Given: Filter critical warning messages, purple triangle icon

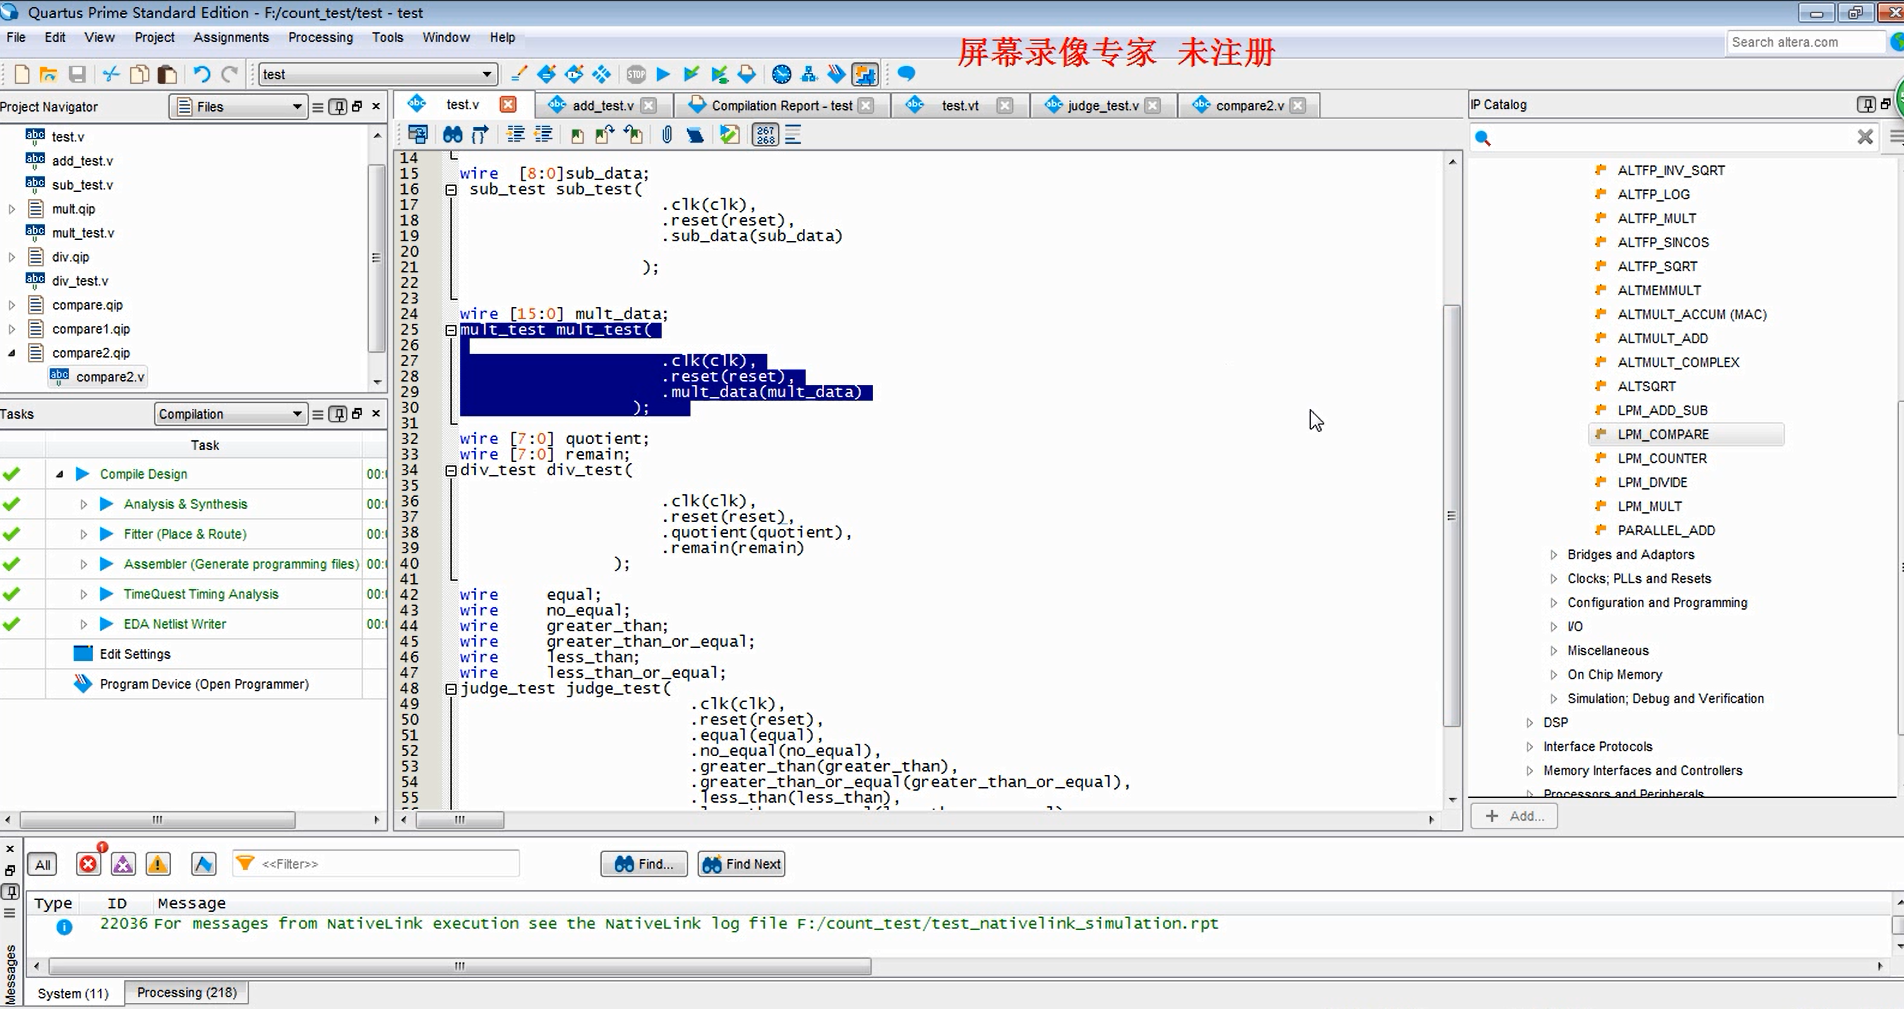Looking at the screenshot, I should tap(123, 864).
